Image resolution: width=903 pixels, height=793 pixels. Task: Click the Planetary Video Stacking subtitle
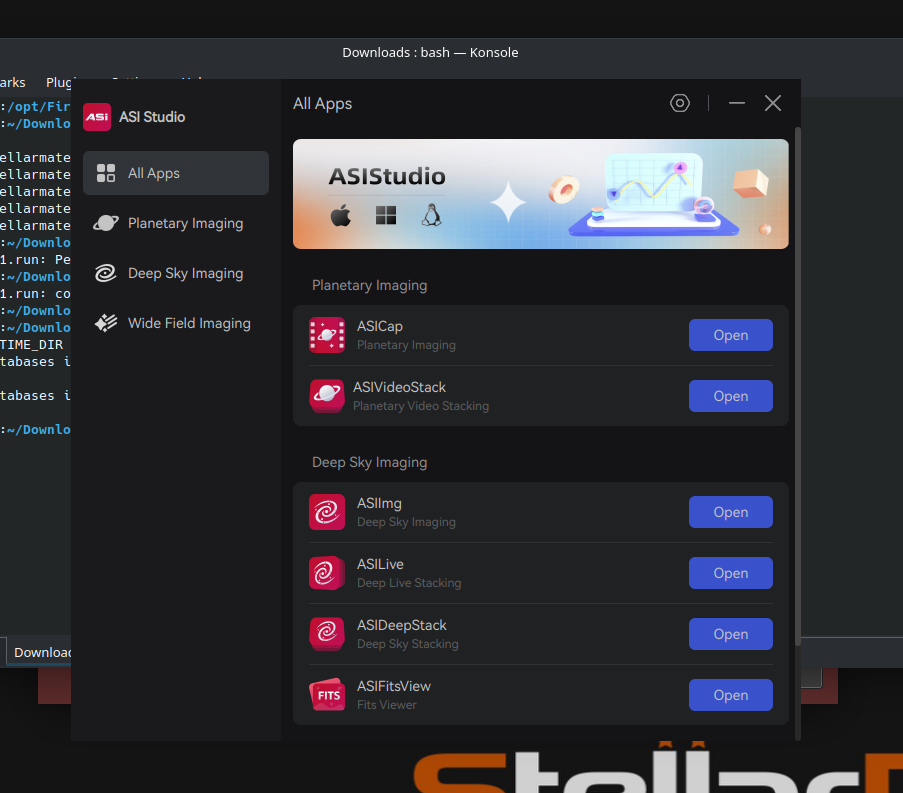[x=421, y=406]
